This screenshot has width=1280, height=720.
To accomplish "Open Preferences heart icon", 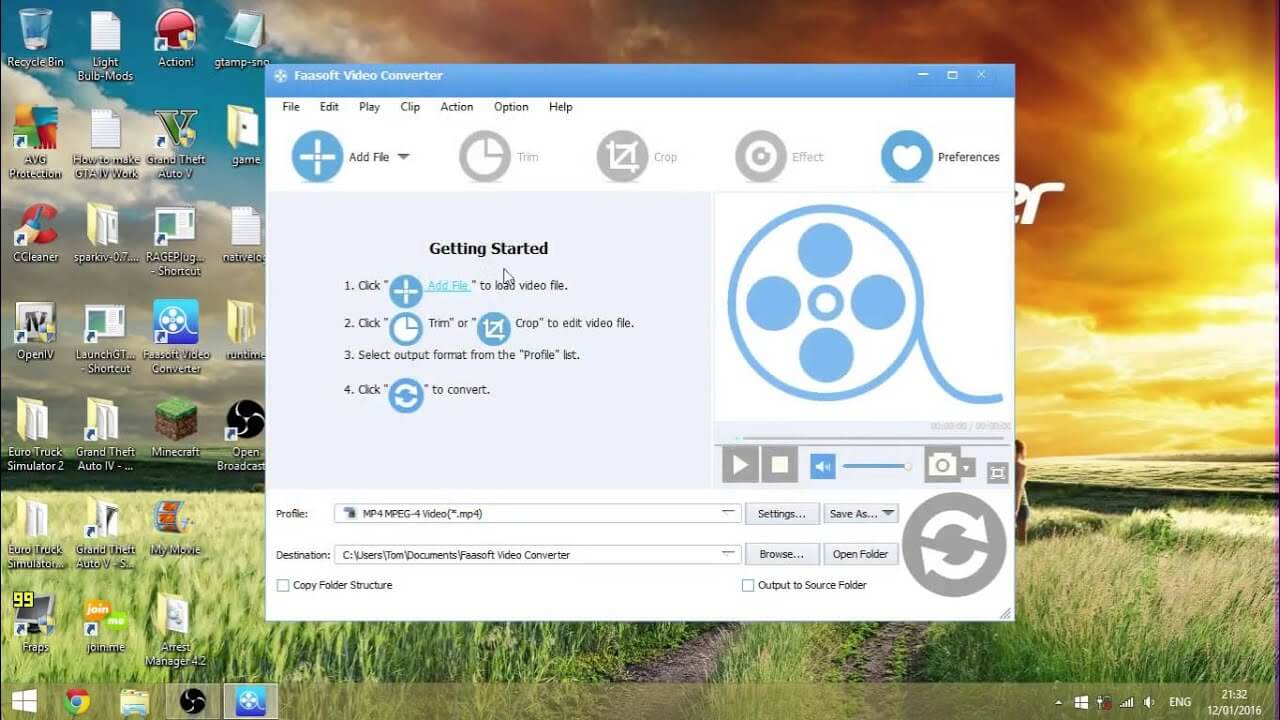I will (906, 157).
